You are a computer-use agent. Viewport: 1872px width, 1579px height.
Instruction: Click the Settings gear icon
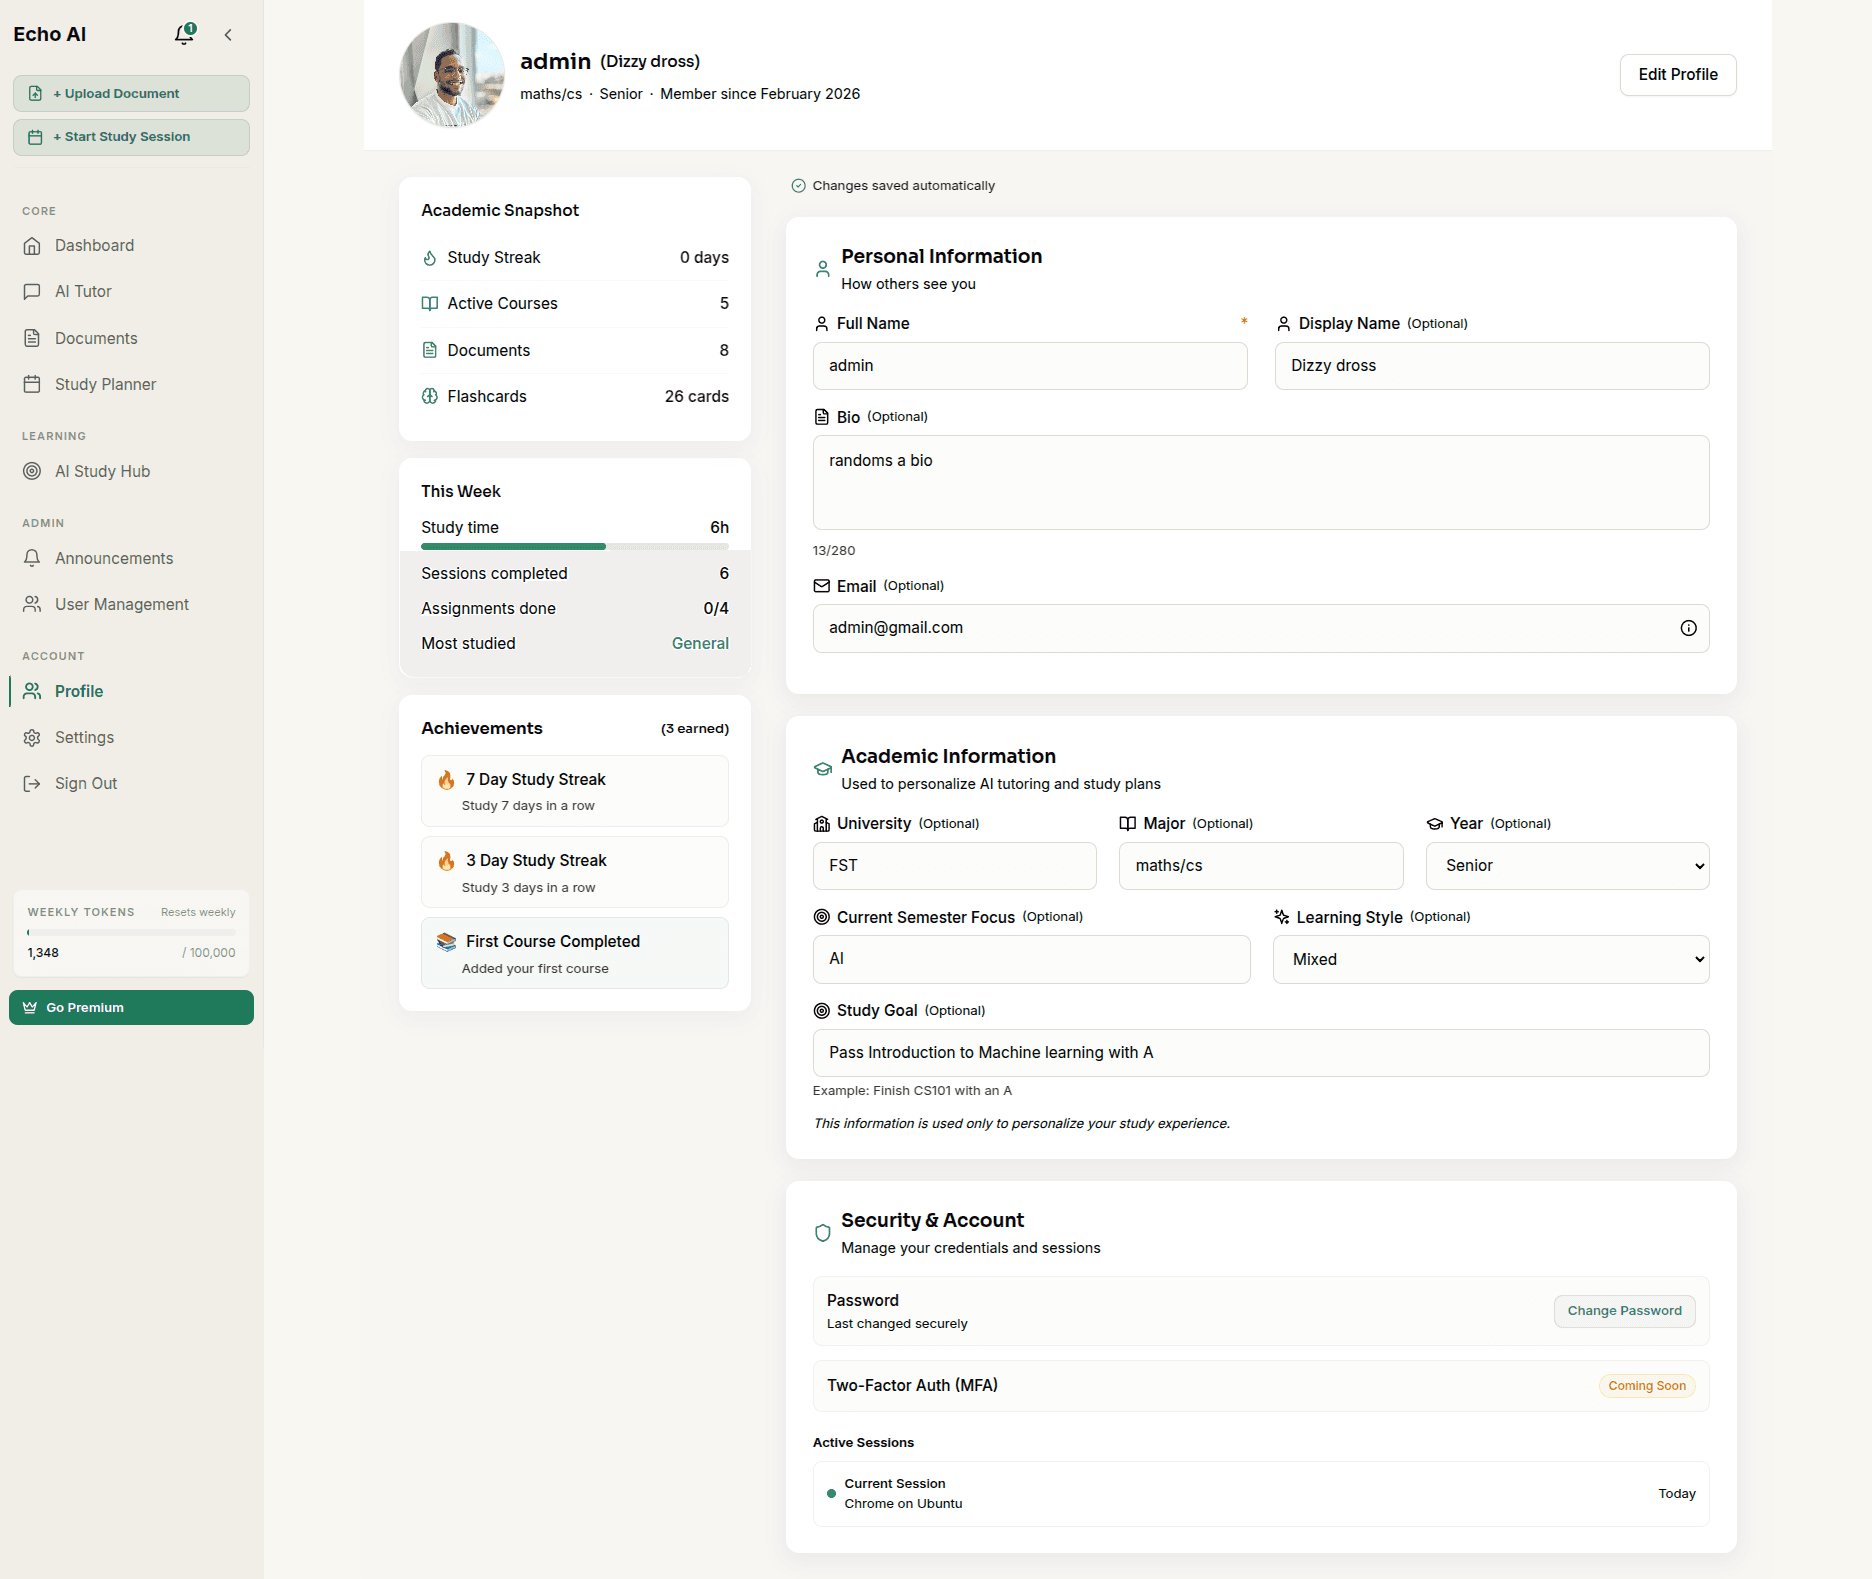click(x=32, y=737)
